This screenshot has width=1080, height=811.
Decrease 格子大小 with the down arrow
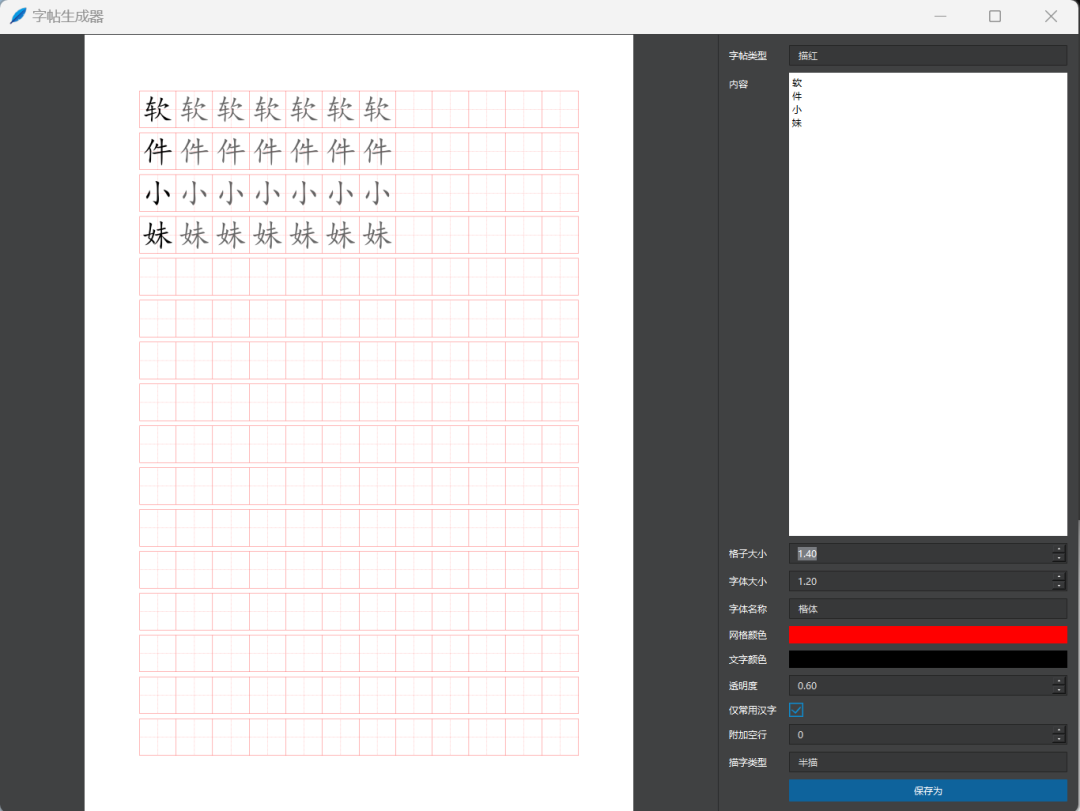pyautogui.click(x=1058, y=558)
